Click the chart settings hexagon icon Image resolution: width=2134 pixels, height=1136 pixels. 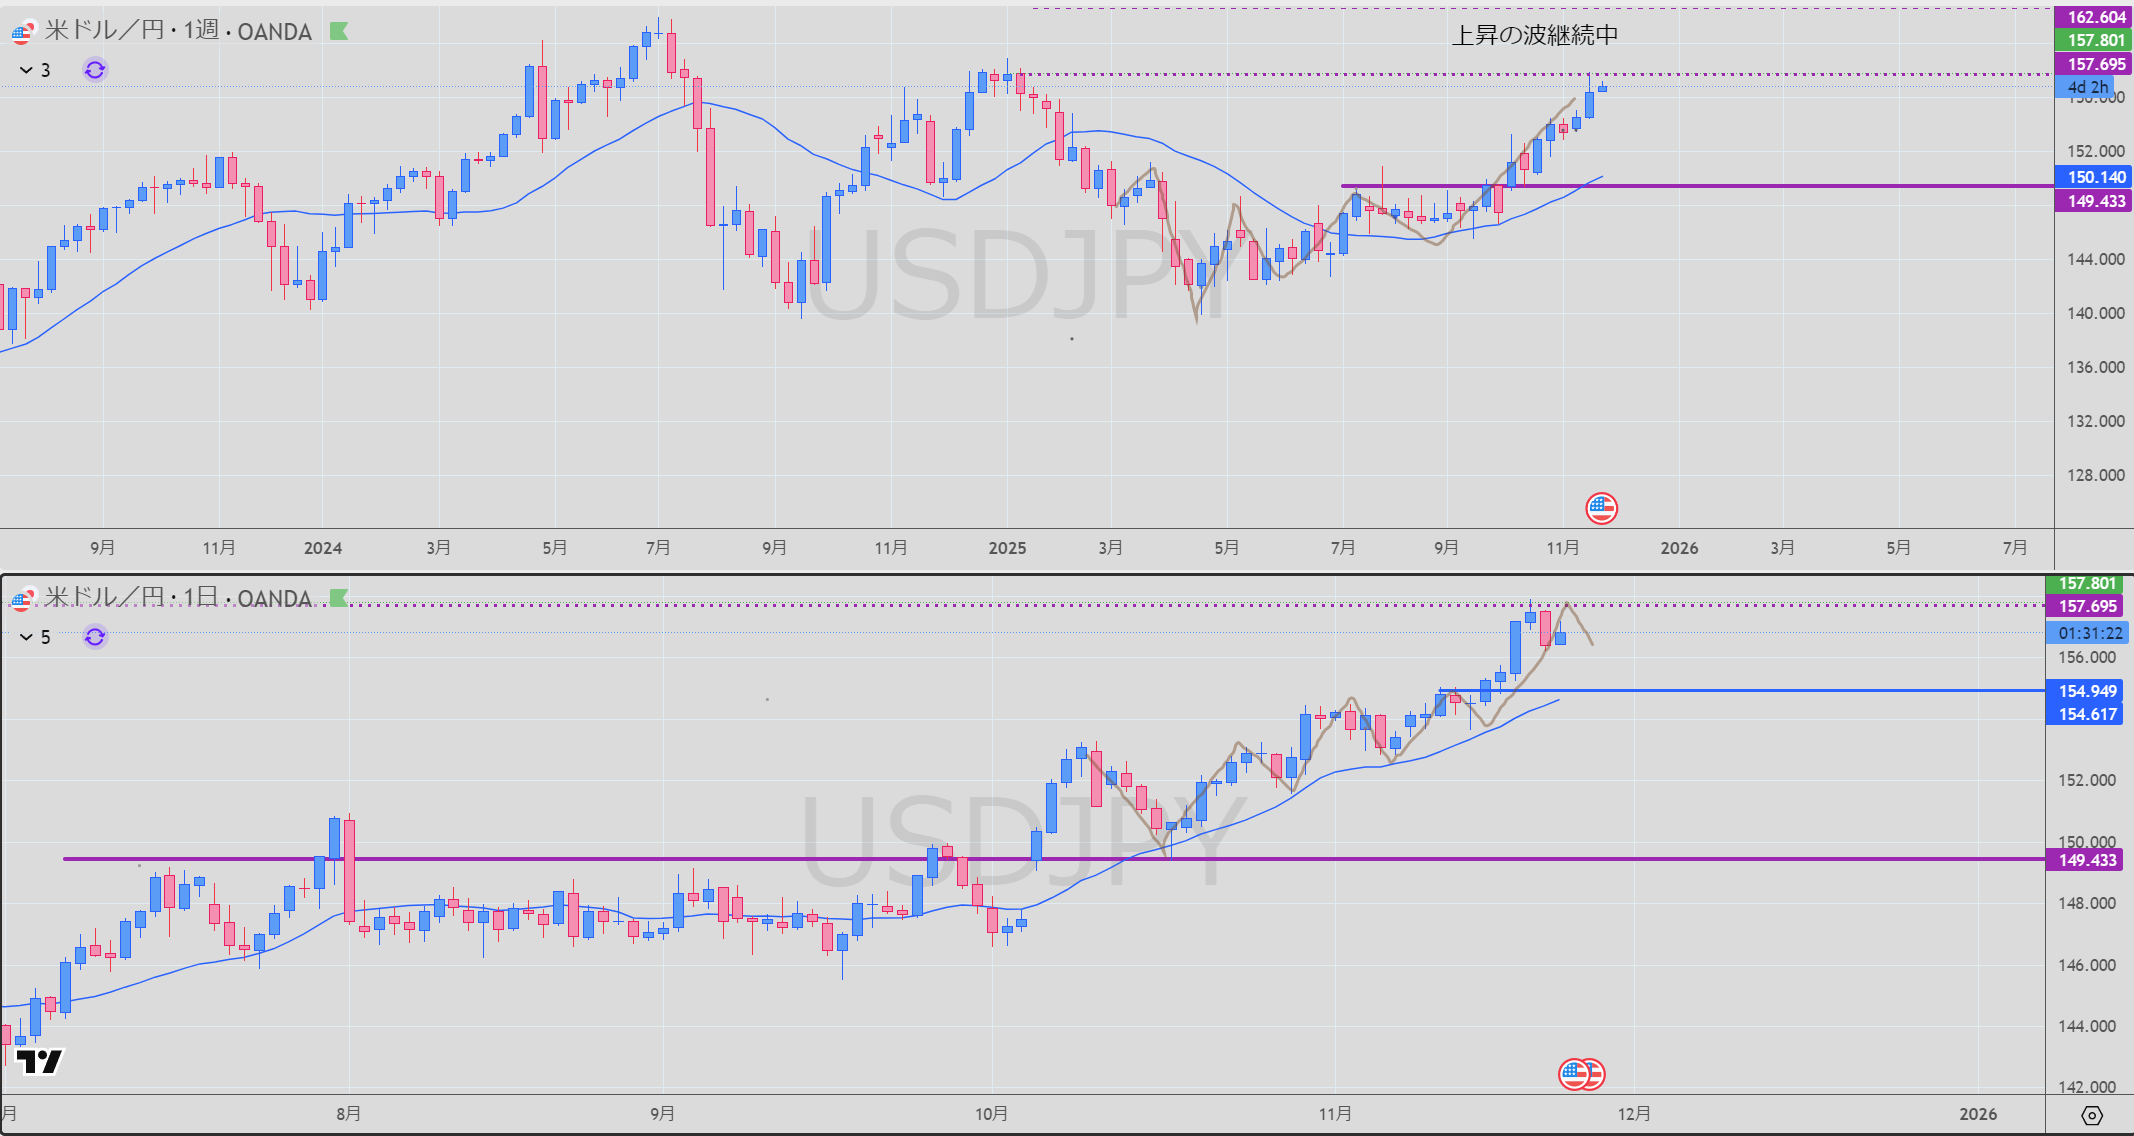pyautogui.click(x=2092, y=1115)
